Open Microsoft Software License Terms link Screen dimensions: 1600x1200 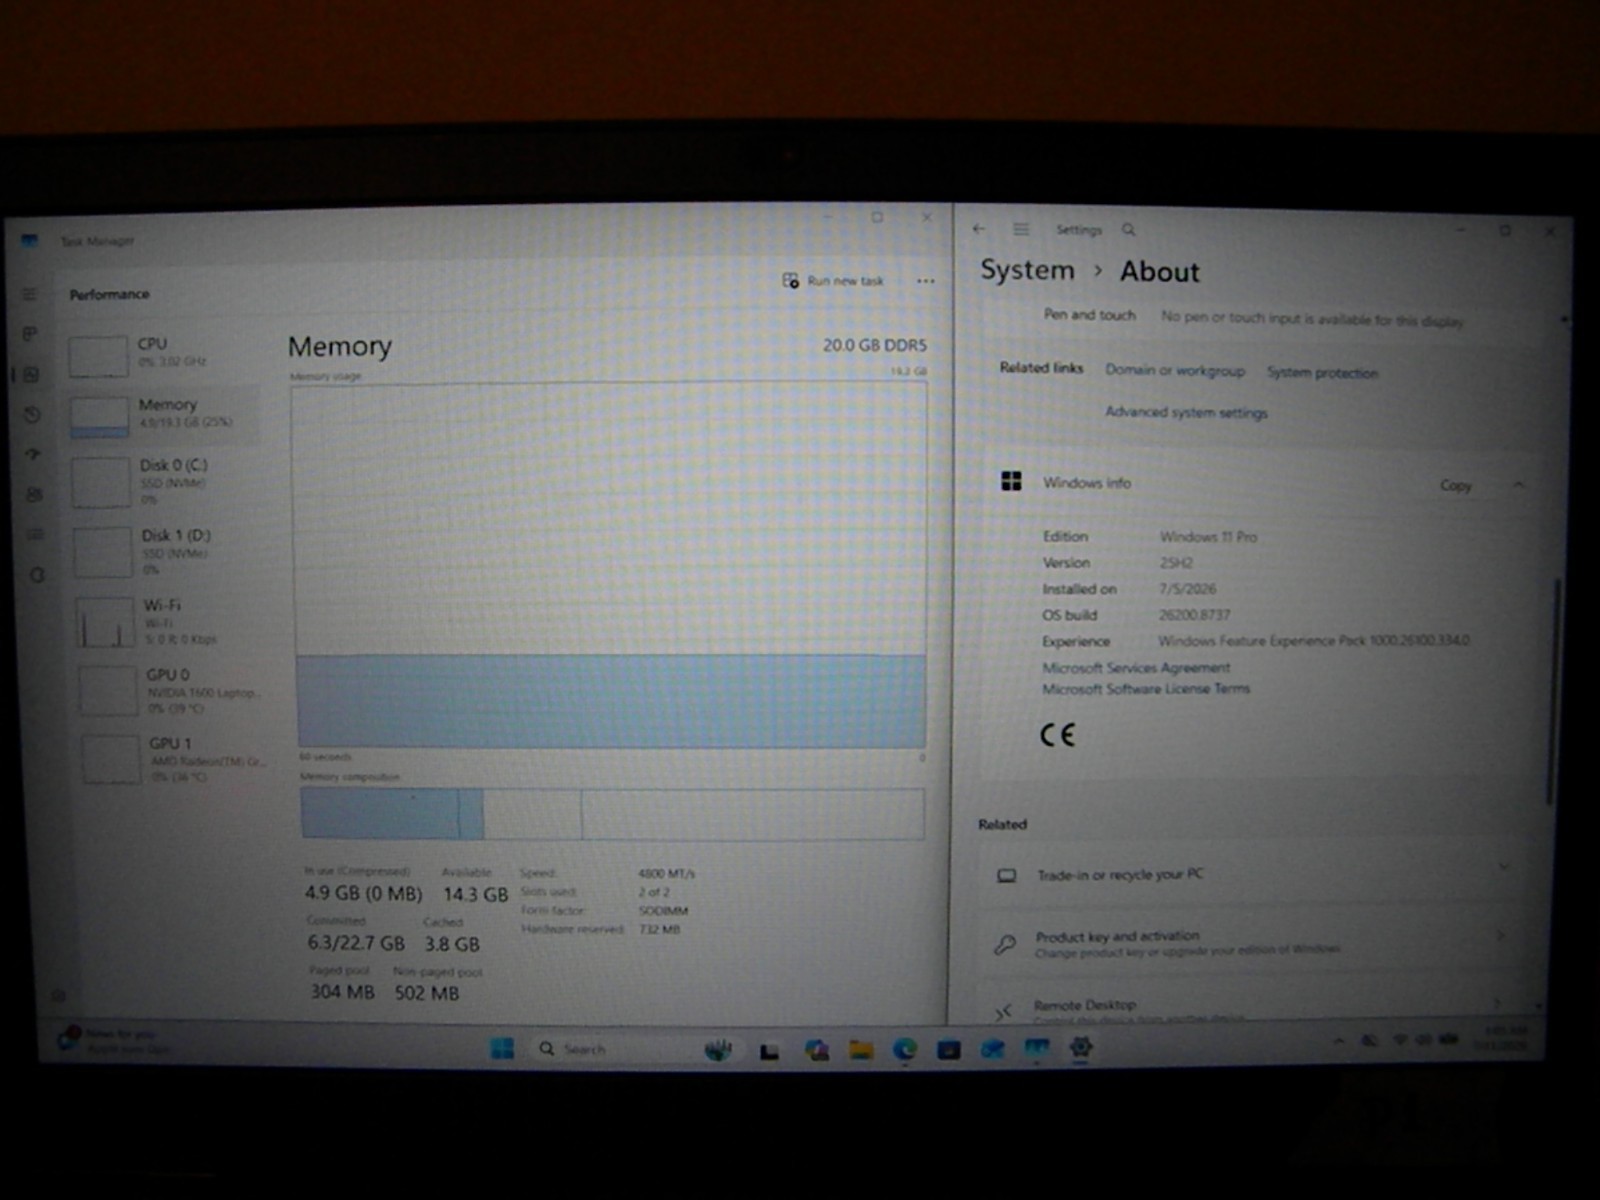(1146, 689)
